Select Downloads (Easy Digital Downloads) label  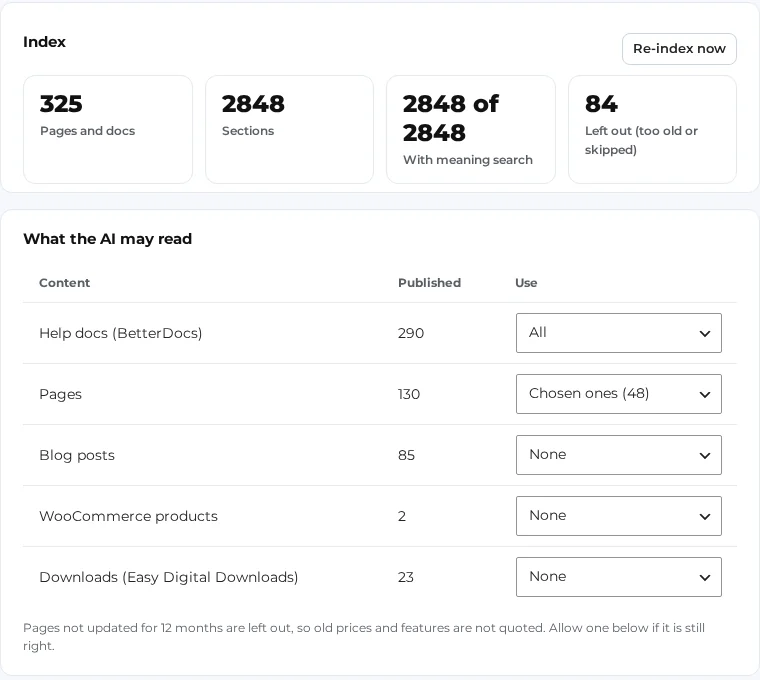[169, 577]
